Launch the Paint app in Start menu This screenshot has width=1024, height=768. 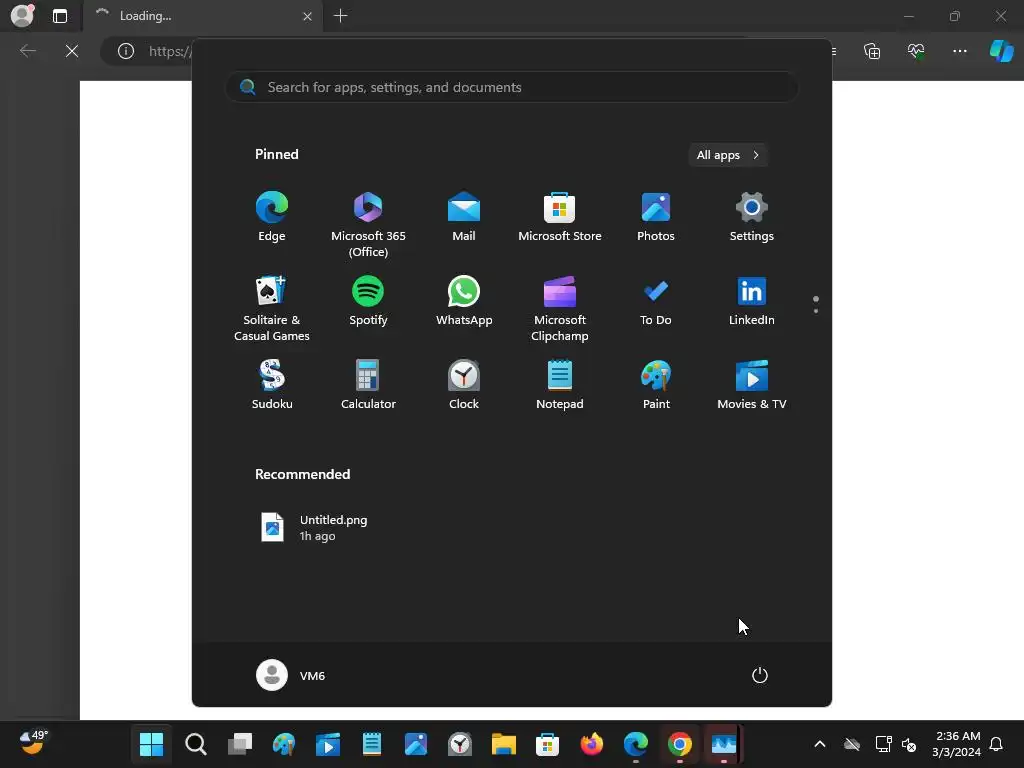tap(656, 385)
